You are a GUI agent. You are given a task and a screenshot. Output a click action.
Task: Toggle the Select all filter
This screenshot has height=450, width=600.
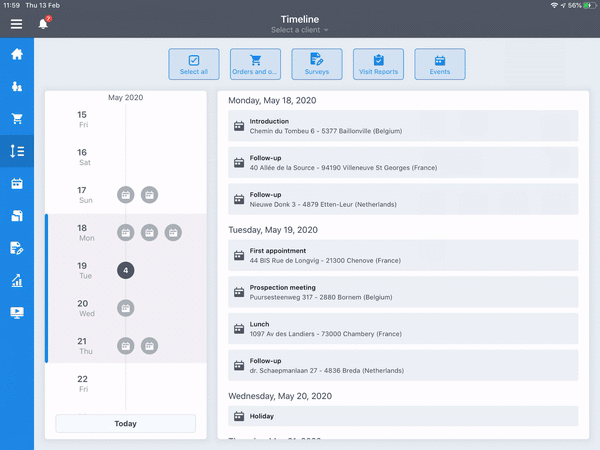[x=194, y=64]
